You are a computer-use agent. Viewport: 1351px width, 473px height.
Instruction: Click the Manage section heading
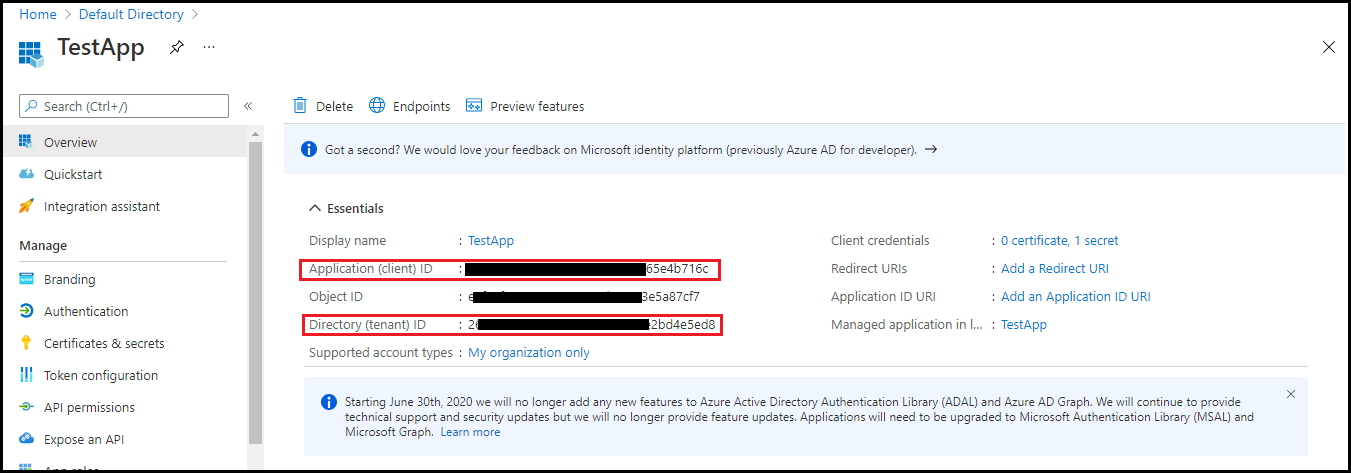[43, 245]
